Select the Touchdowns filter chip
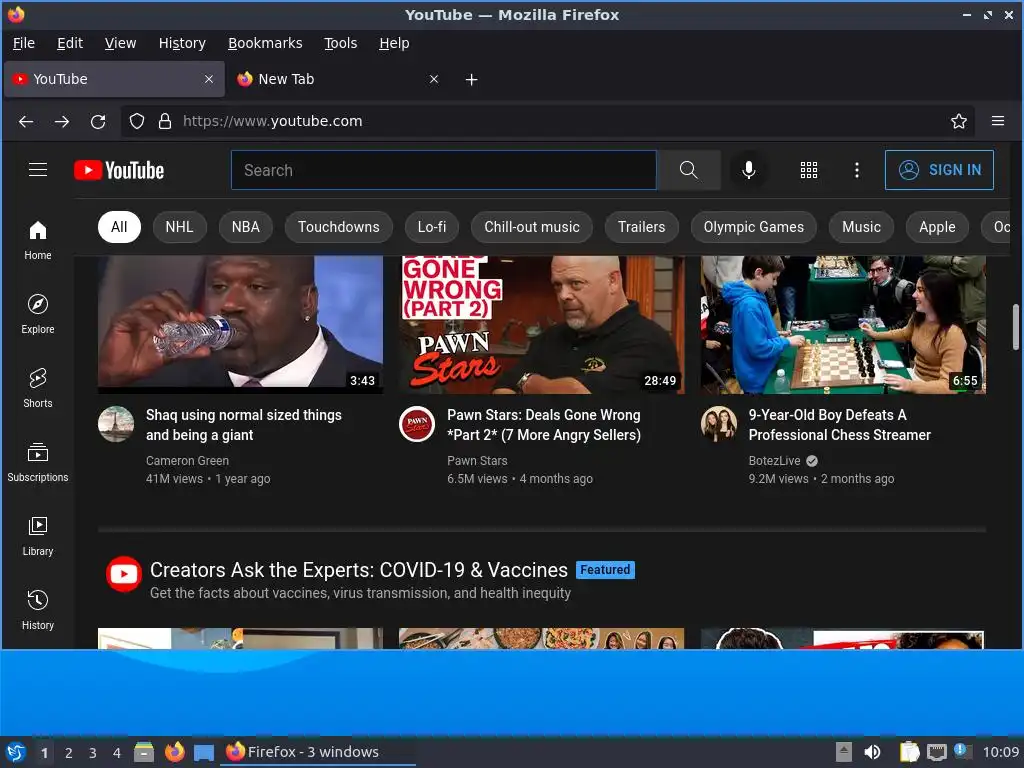 coord(338,227)
